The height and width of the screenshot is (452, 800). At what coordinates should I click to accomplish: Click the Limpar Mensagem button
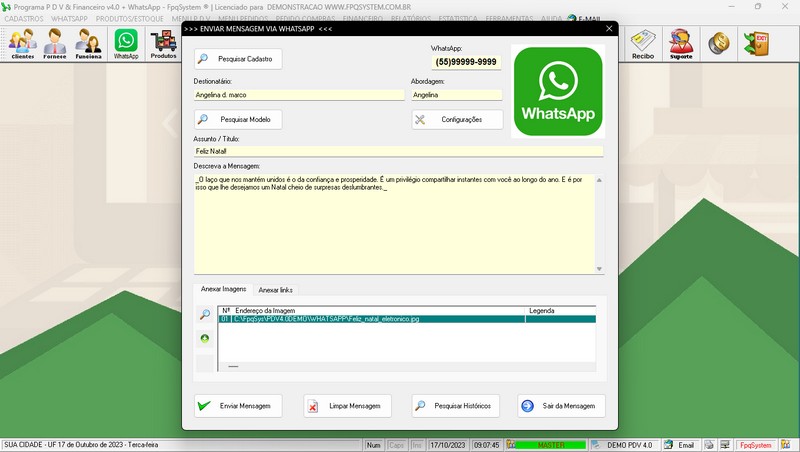coord(346,406)
